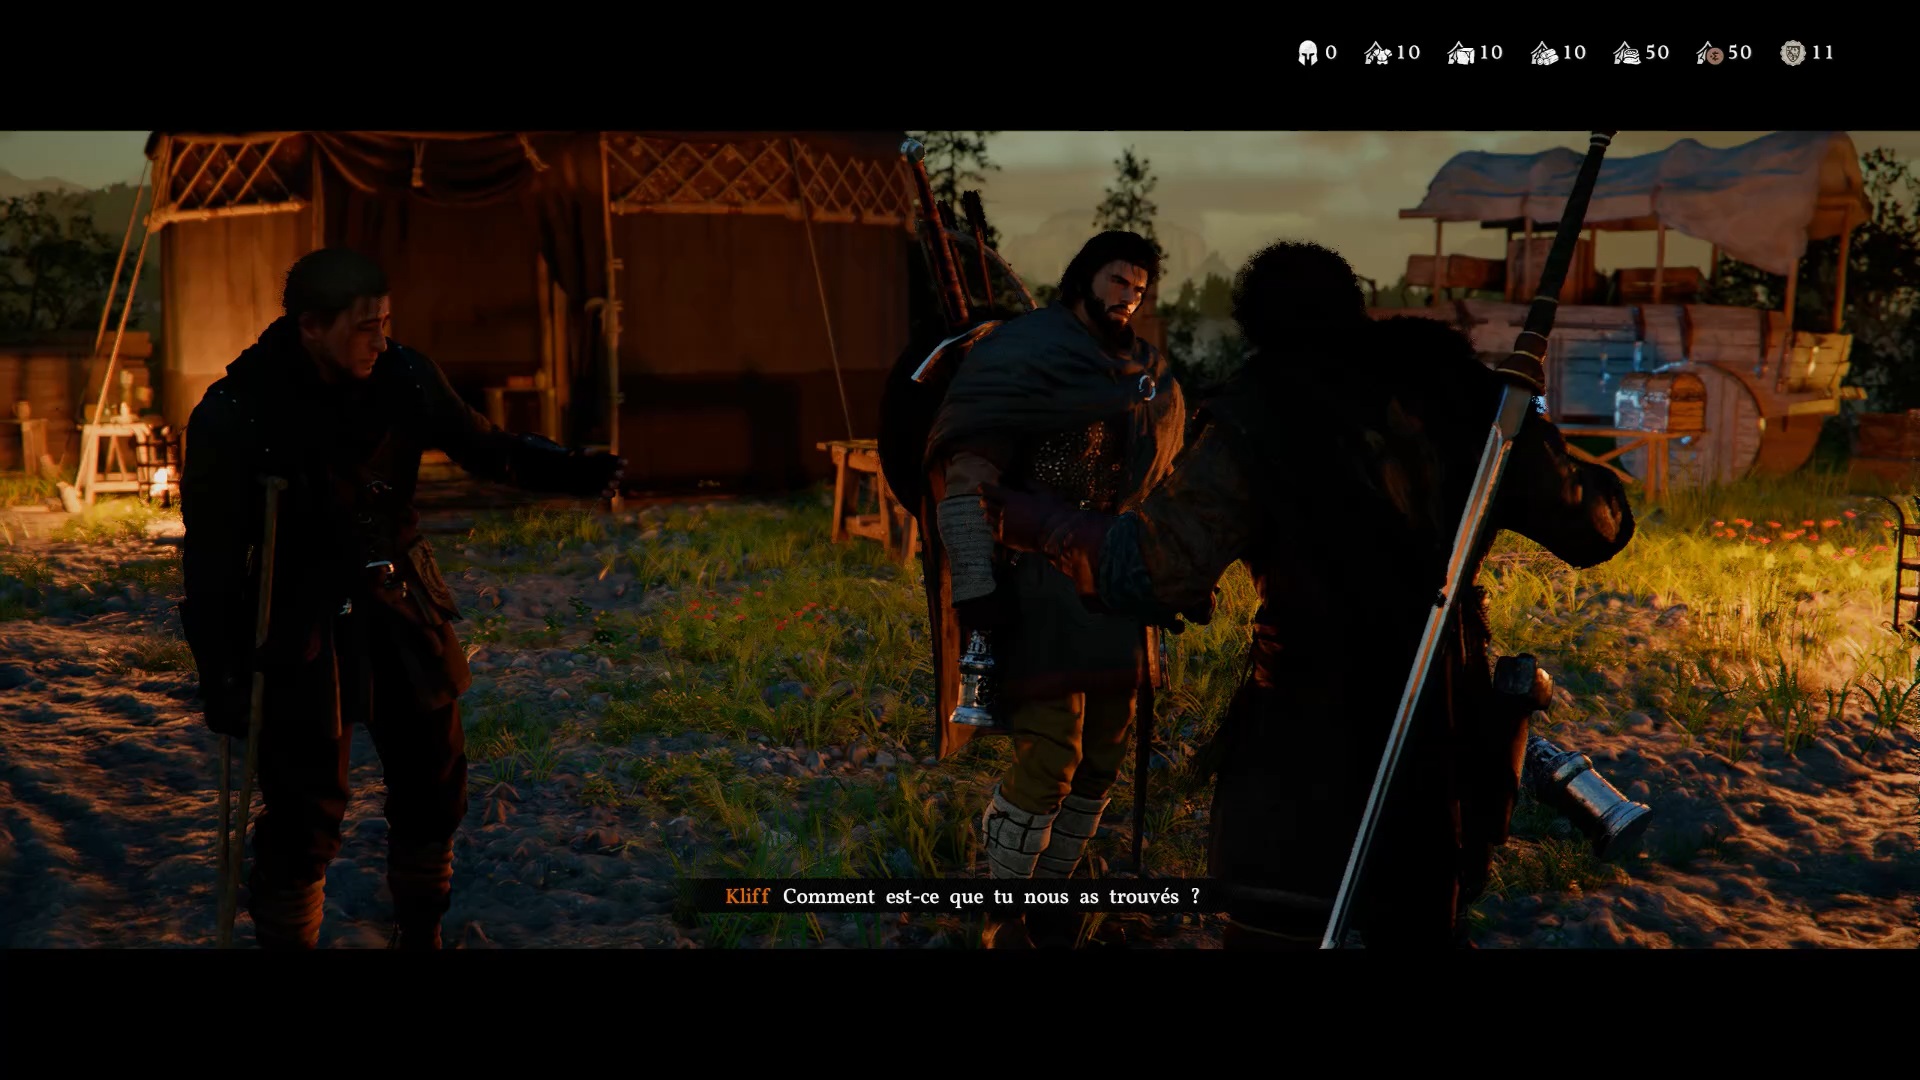Click the armor resource value 10
Screen dimensions: 1920x1080
pos(1408,52)
